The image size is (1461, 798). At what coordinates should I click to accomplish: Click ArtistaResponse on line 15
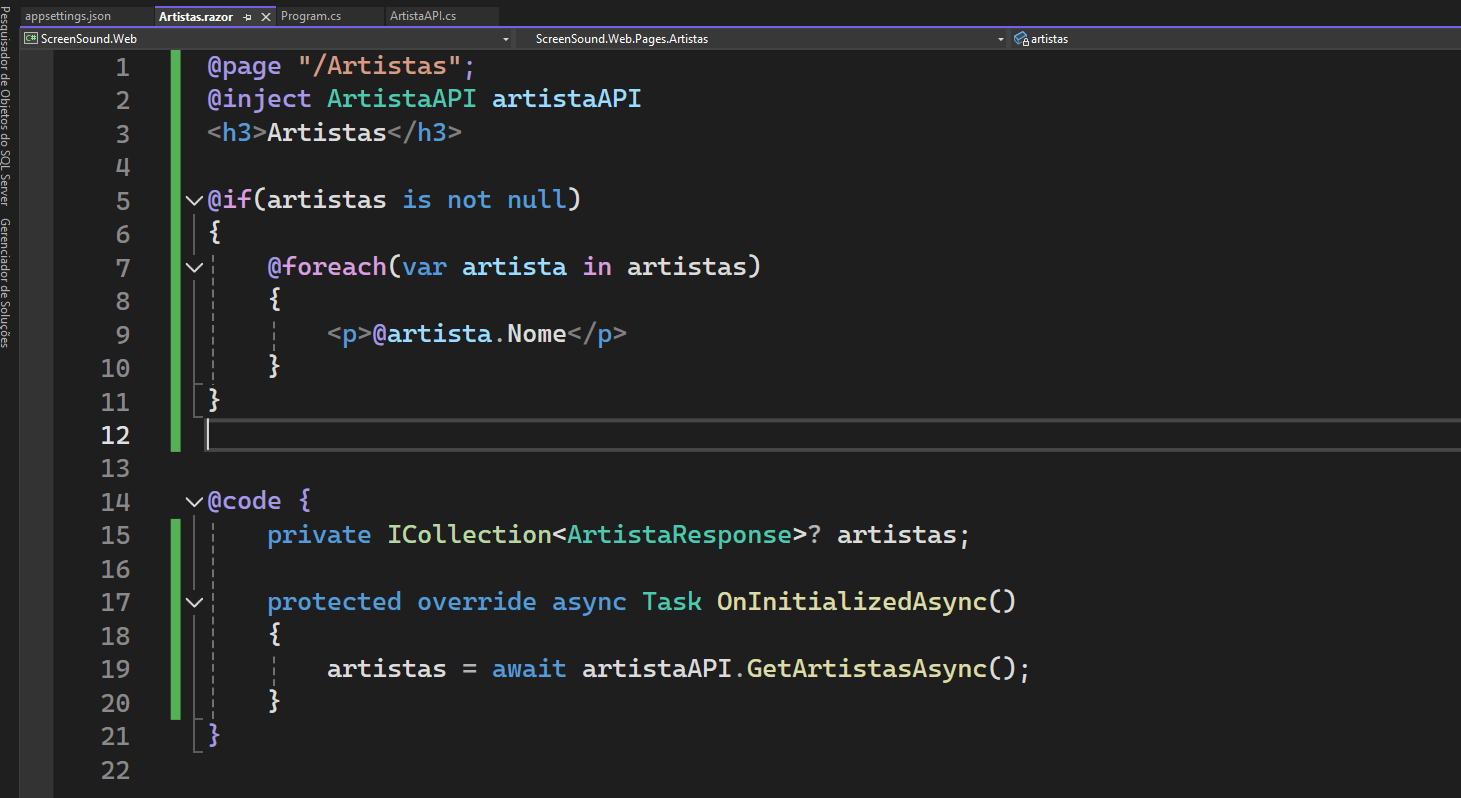coord(680,535)
